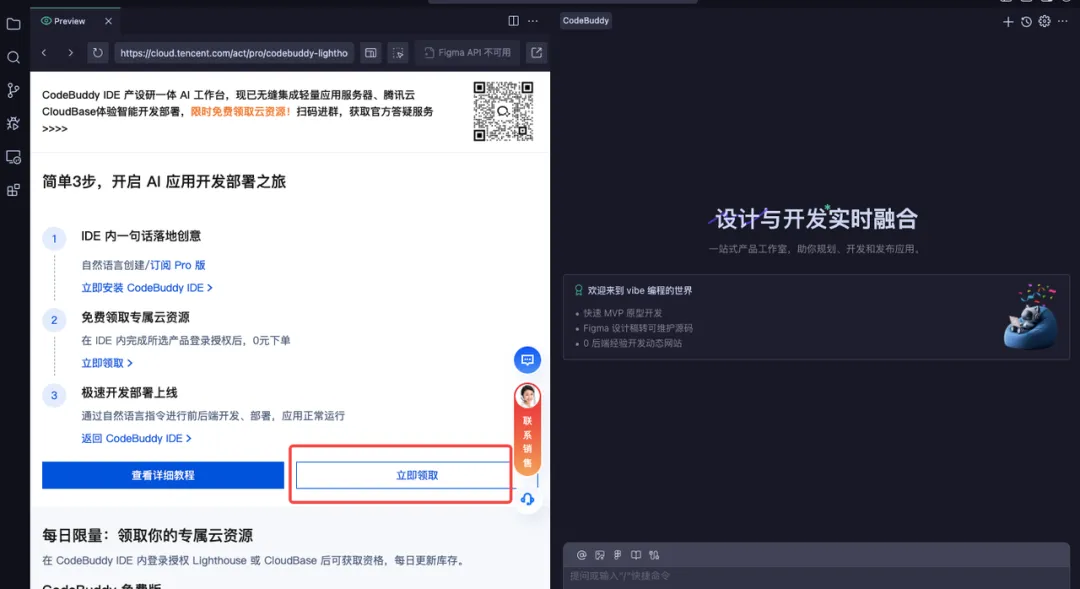Click the 自然语言创建 link text
Image resolution: width=1080 pixels, height=589 pixels.
tap(113, 265)
